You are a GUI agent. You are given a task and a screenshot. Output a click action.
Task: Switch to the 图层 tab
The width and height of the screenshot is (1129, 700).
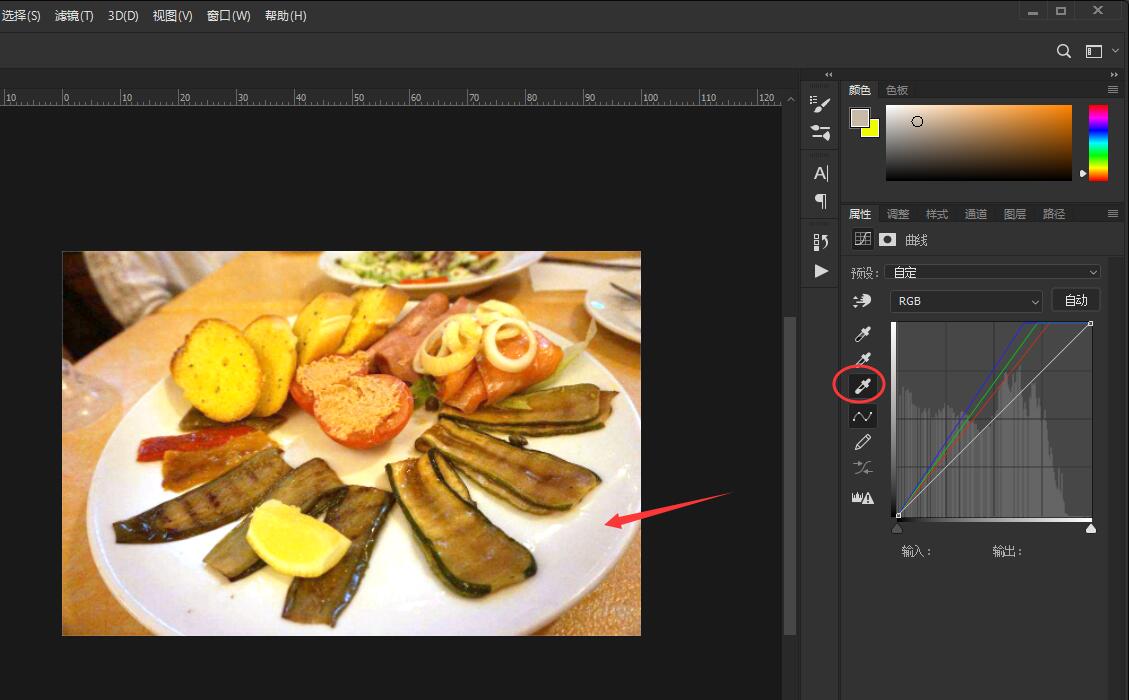(x=1014, y=214)
